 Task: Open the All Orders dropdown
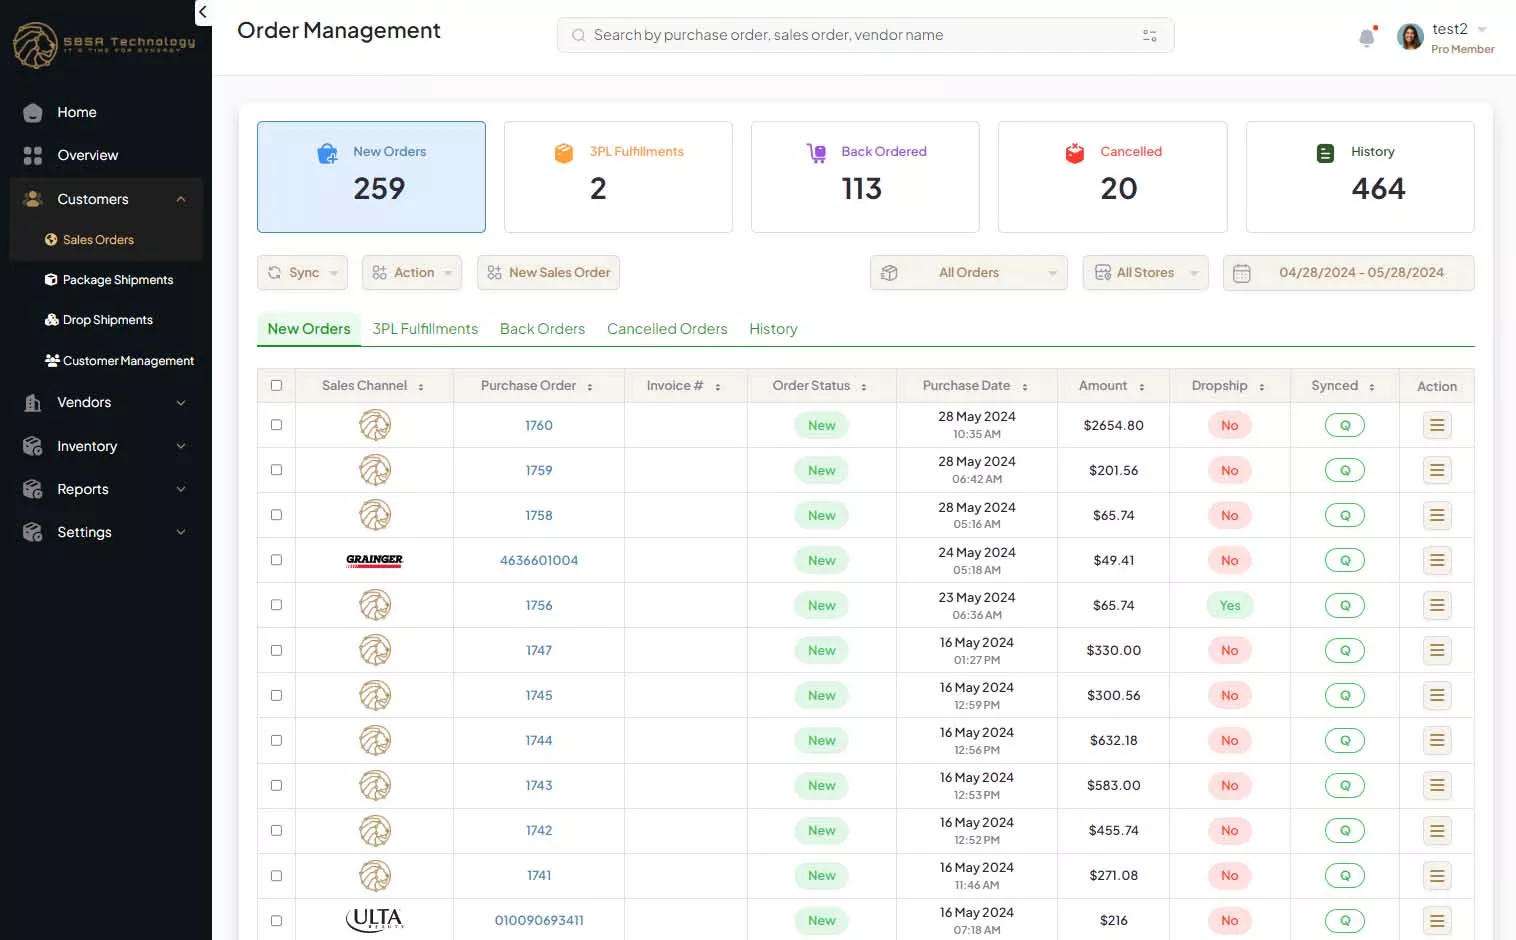[x=968, y=273]
